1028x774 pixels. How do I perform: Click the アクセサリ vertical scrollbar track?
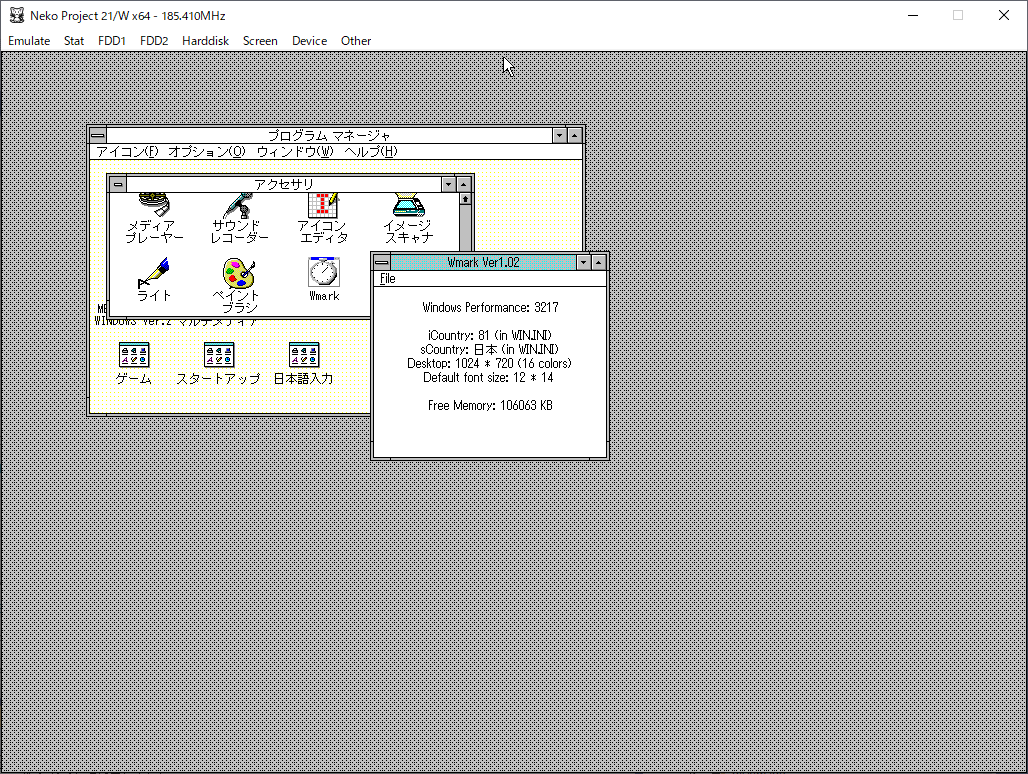click(465, 228)
